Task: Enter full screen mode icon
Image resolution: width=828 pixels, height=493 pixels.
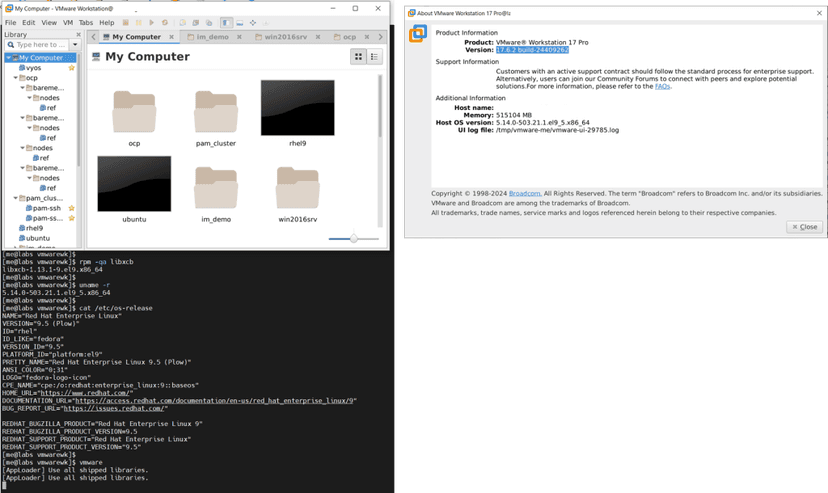Action: (x=252, y=22)
